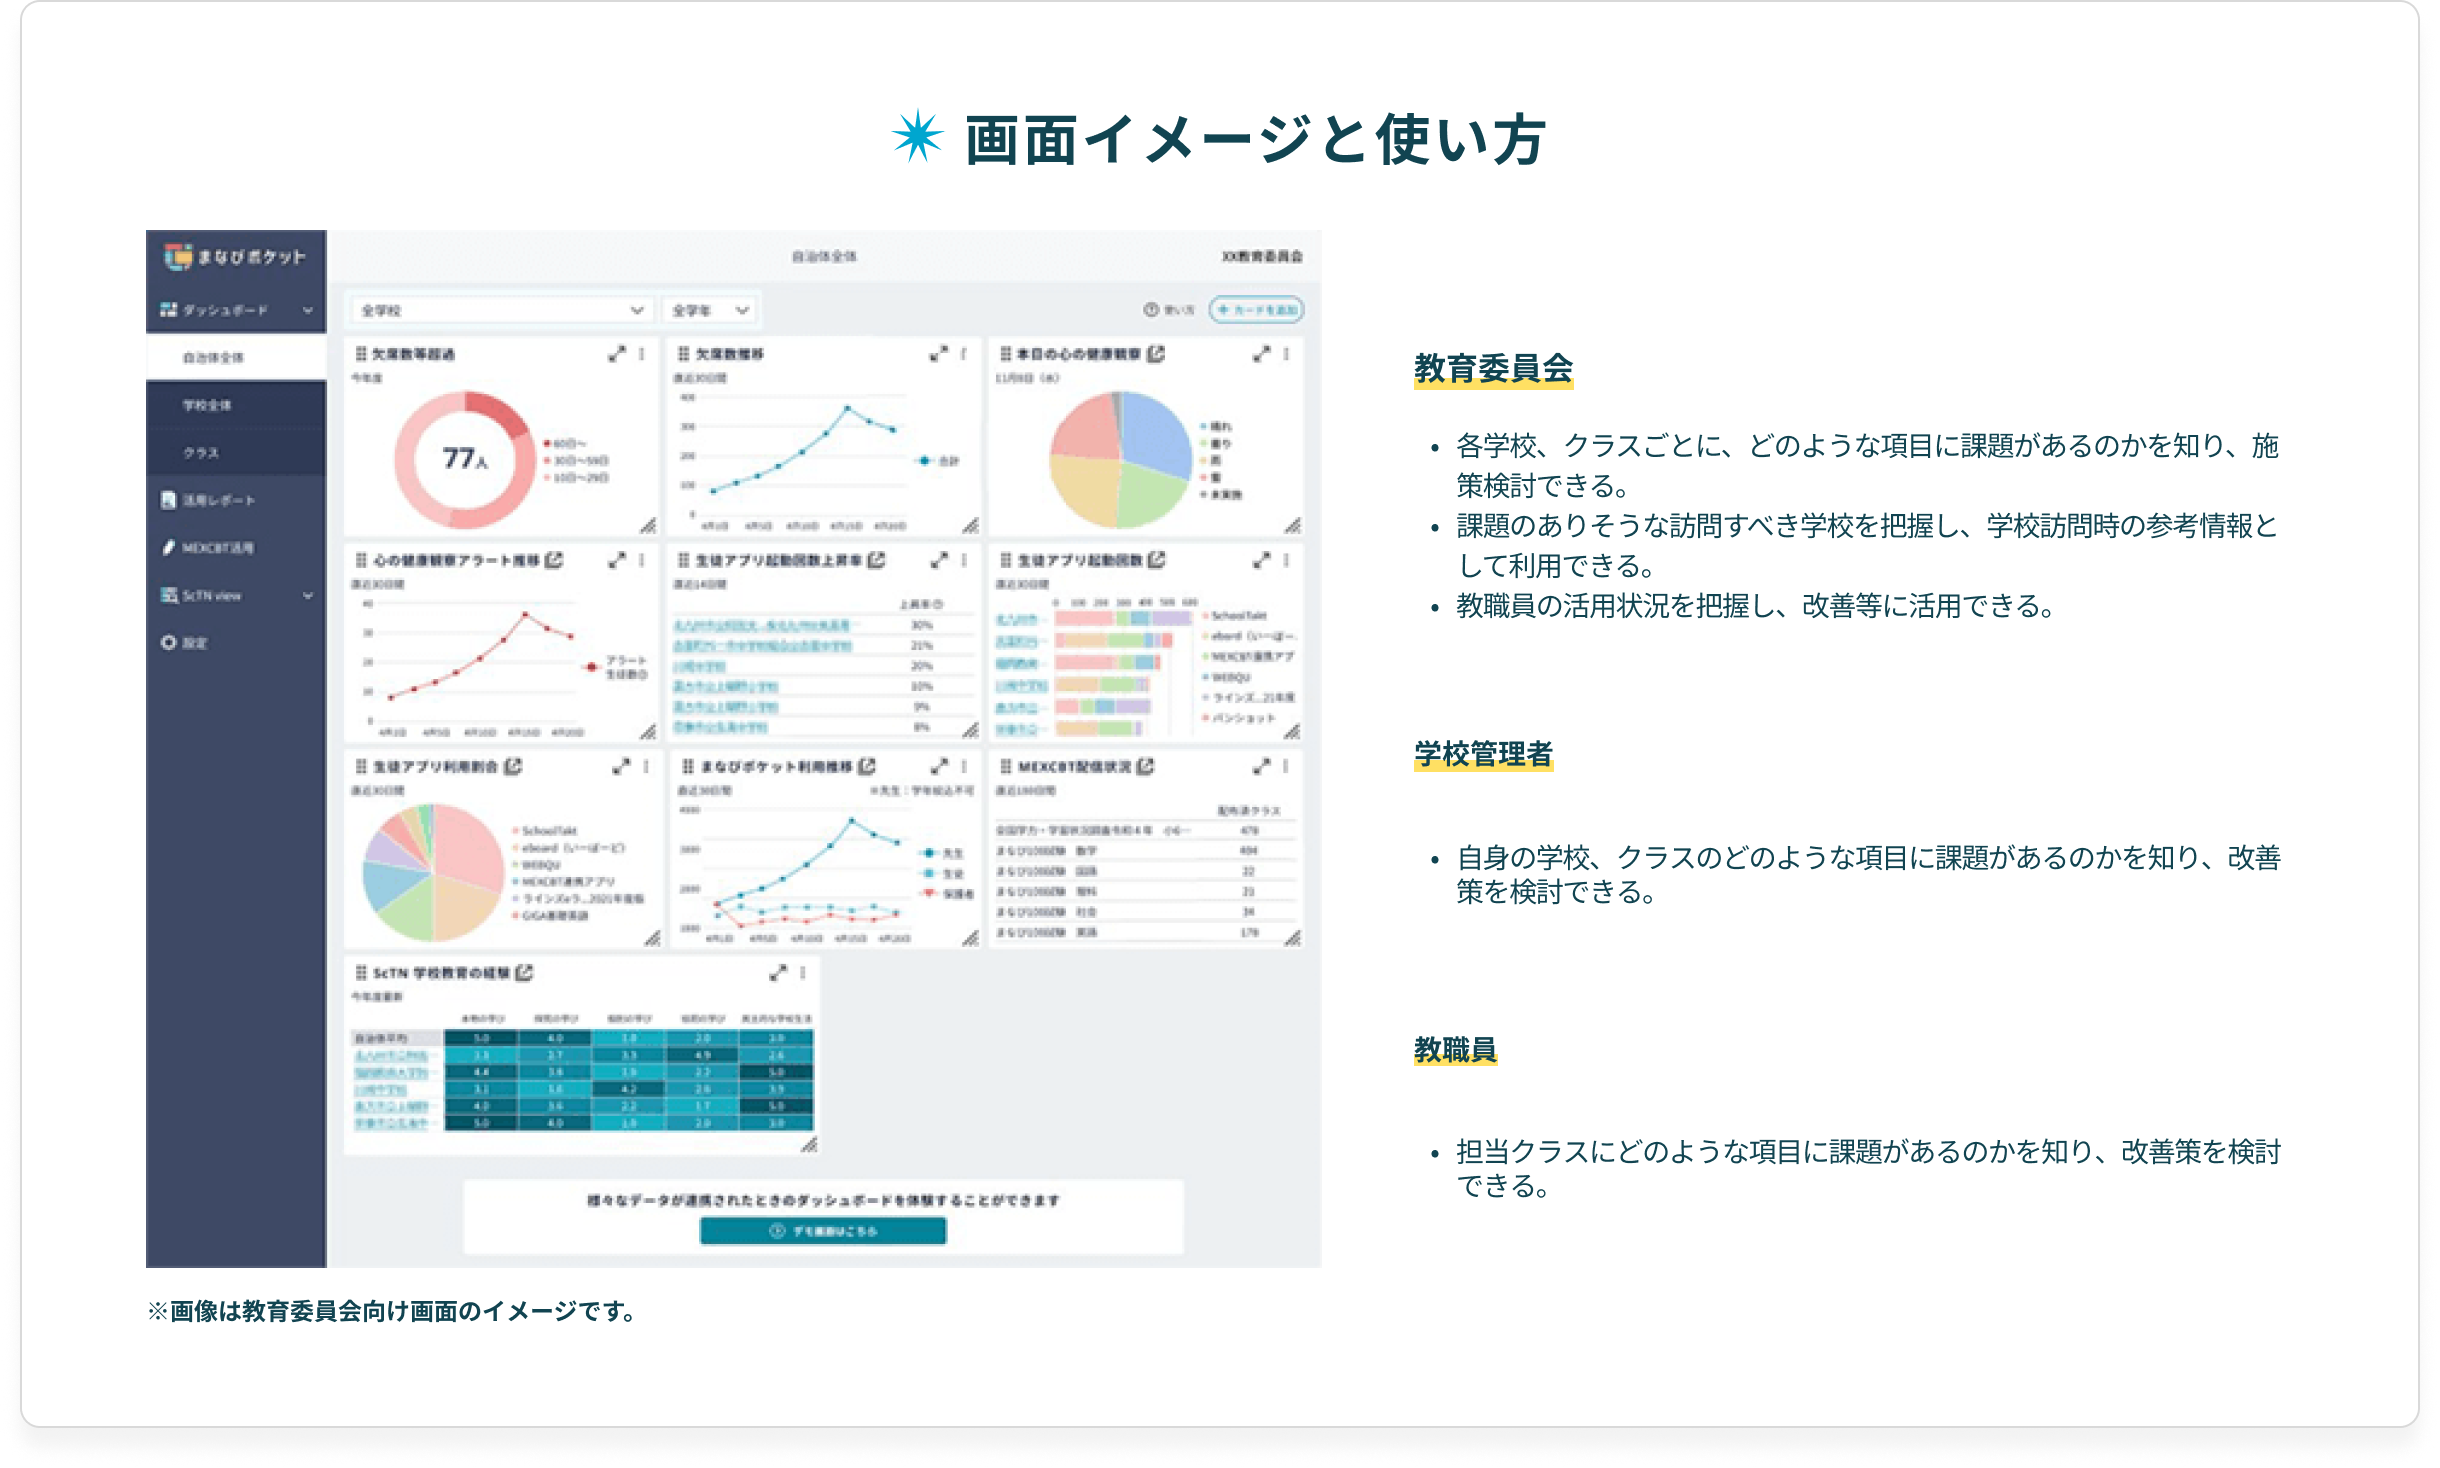This screenshot has width=2440, height=1468.
Task: Open external link on 生徒アプリ起動回数上昇率 card
Action: pos(876,560)
